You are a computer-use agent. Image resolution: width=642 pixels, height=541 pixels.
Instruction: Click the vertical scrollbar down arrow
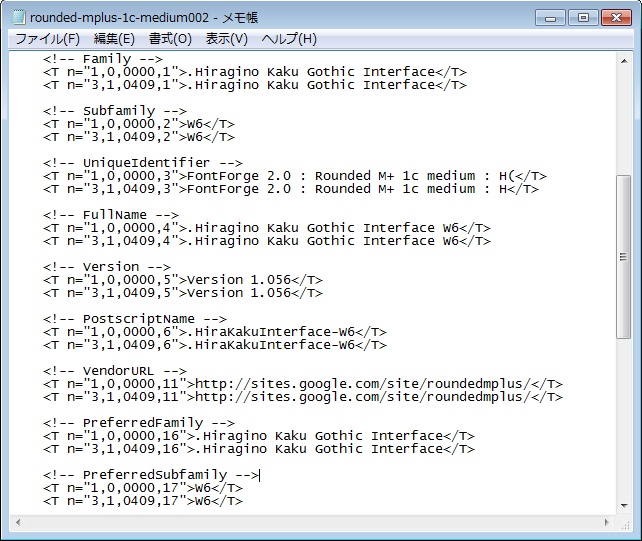pyautogui.click(x=624, y=506)
